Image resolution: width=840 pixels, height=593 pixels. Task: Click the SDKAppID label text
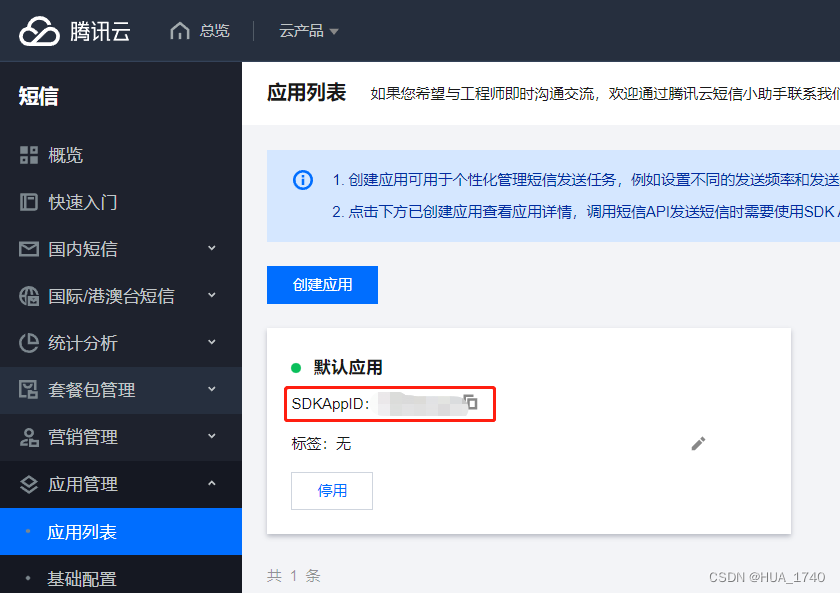click(x=331, y=403)
